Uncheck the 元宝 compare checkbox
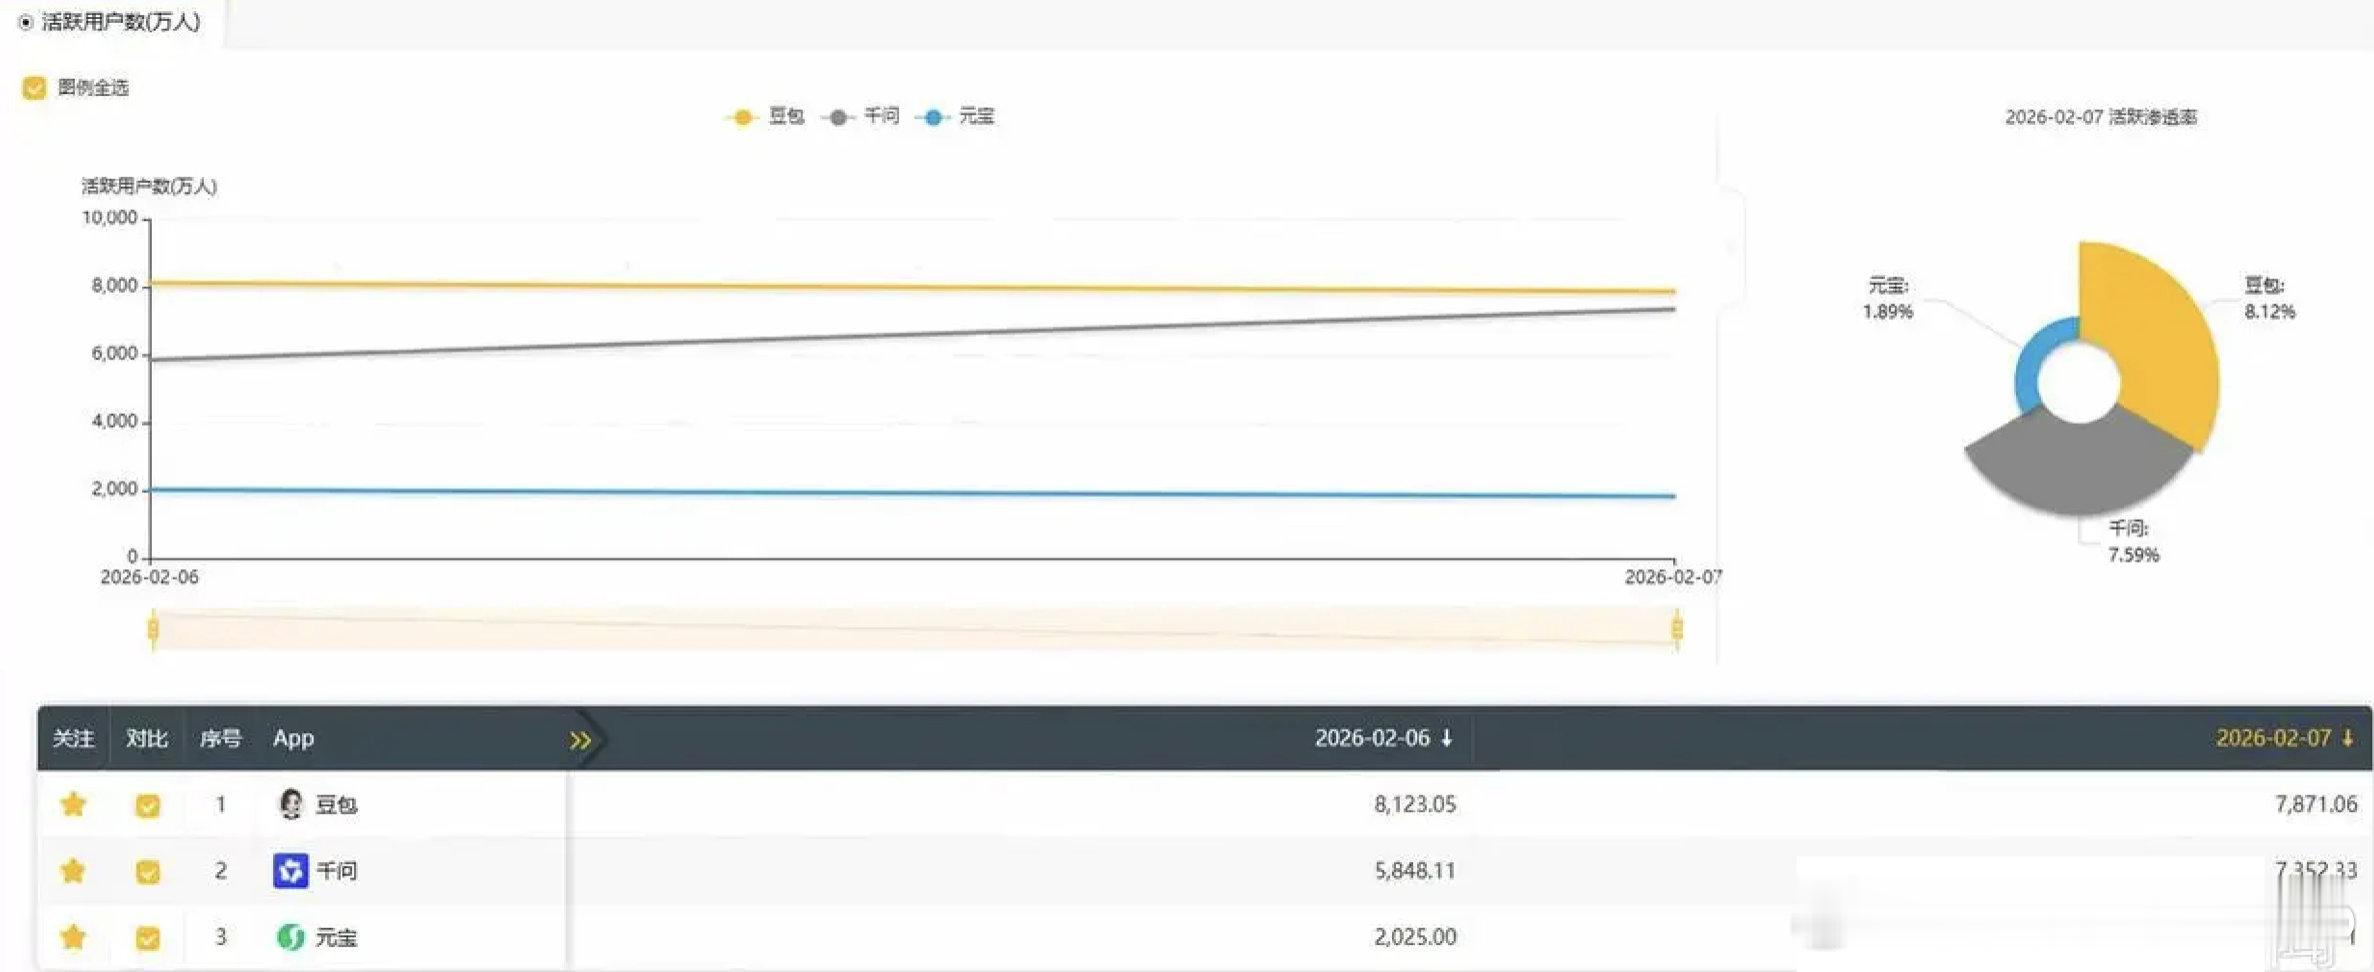The width and height of the screenshot is (2374, 972). coord(147,938)
